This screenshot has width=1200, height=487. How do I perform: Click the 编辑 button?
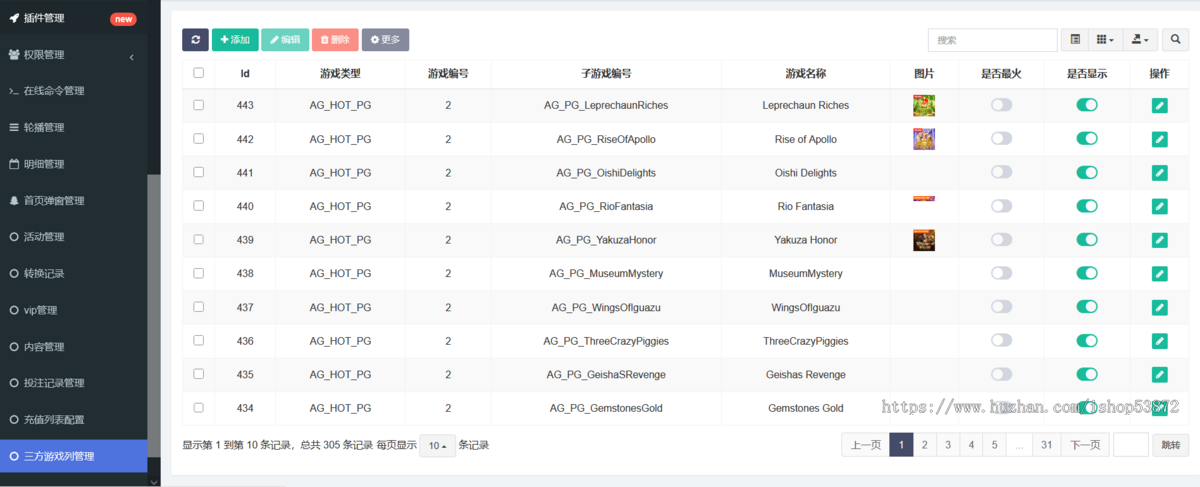coord(285,40)
